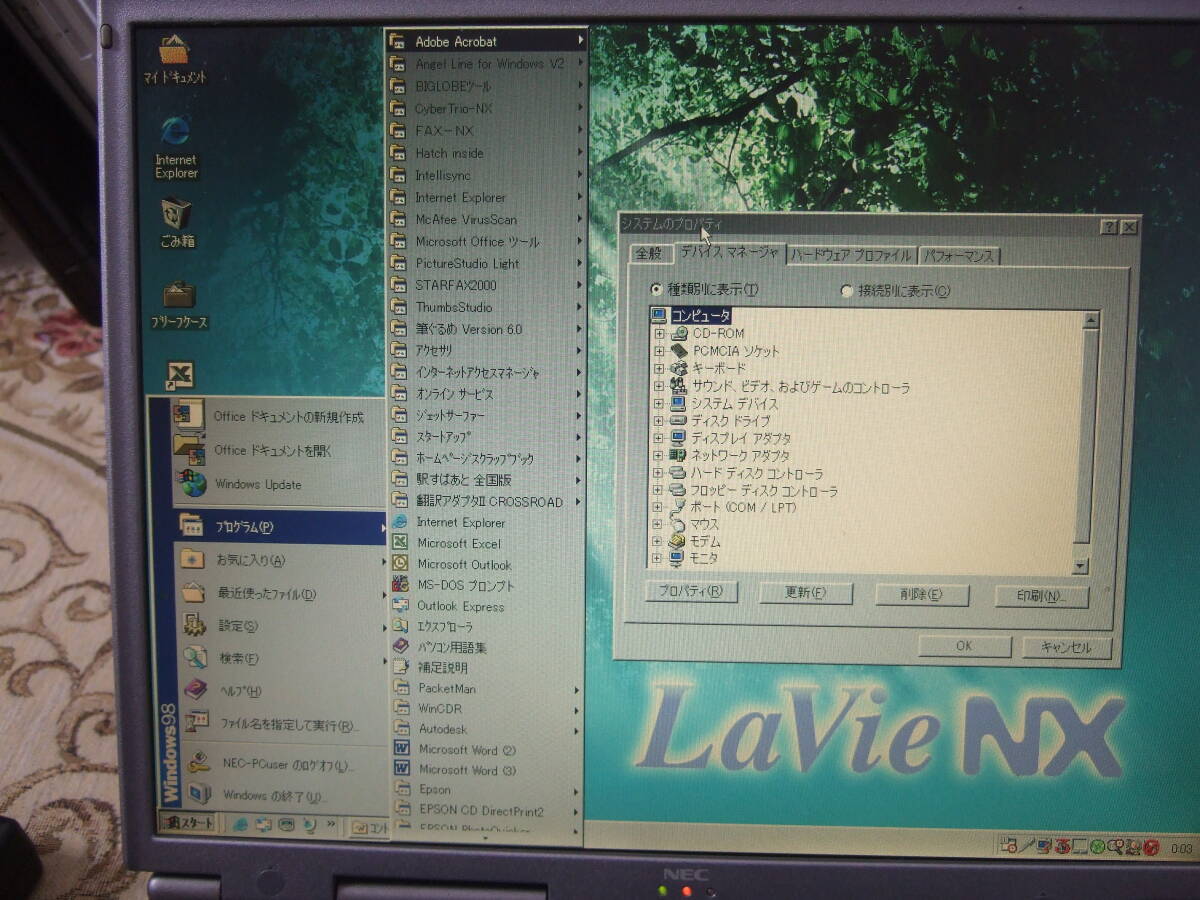Switch to the ハードウェア プロファイル tab
The image size is (1200, 900).
coord(851,256)
